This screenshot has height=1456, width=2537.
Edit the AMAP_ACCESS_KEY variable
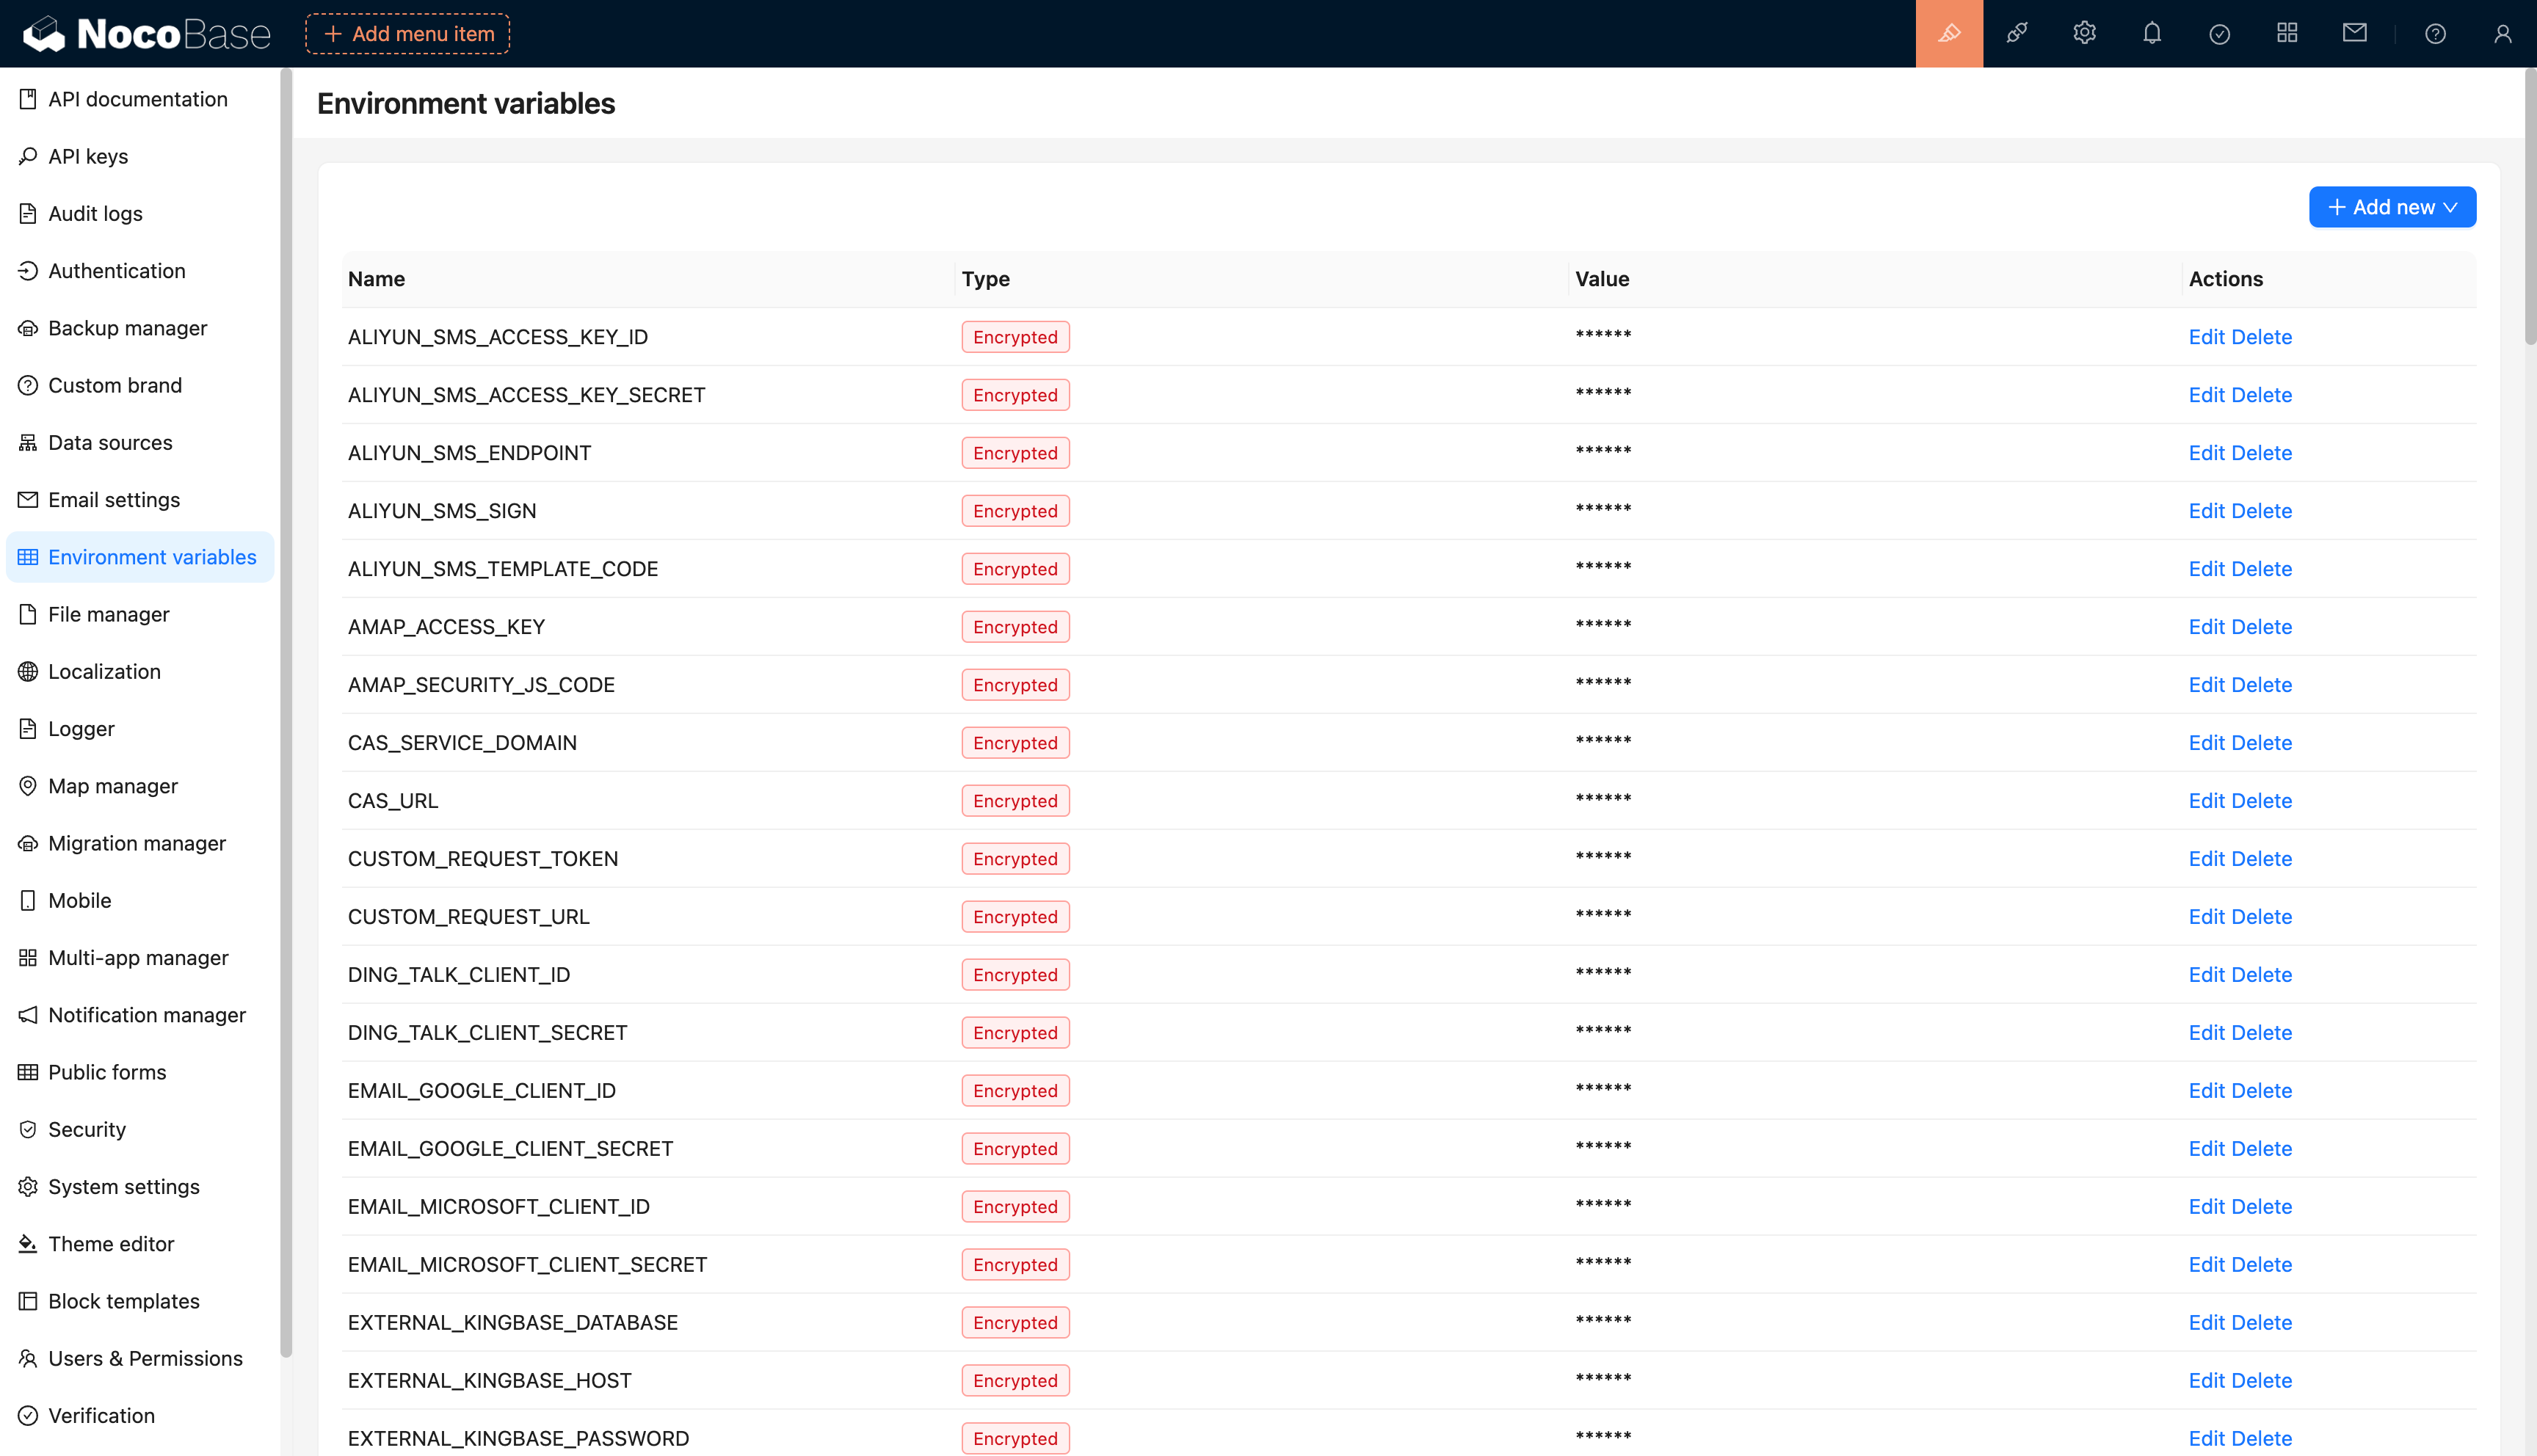[2206, 627]
